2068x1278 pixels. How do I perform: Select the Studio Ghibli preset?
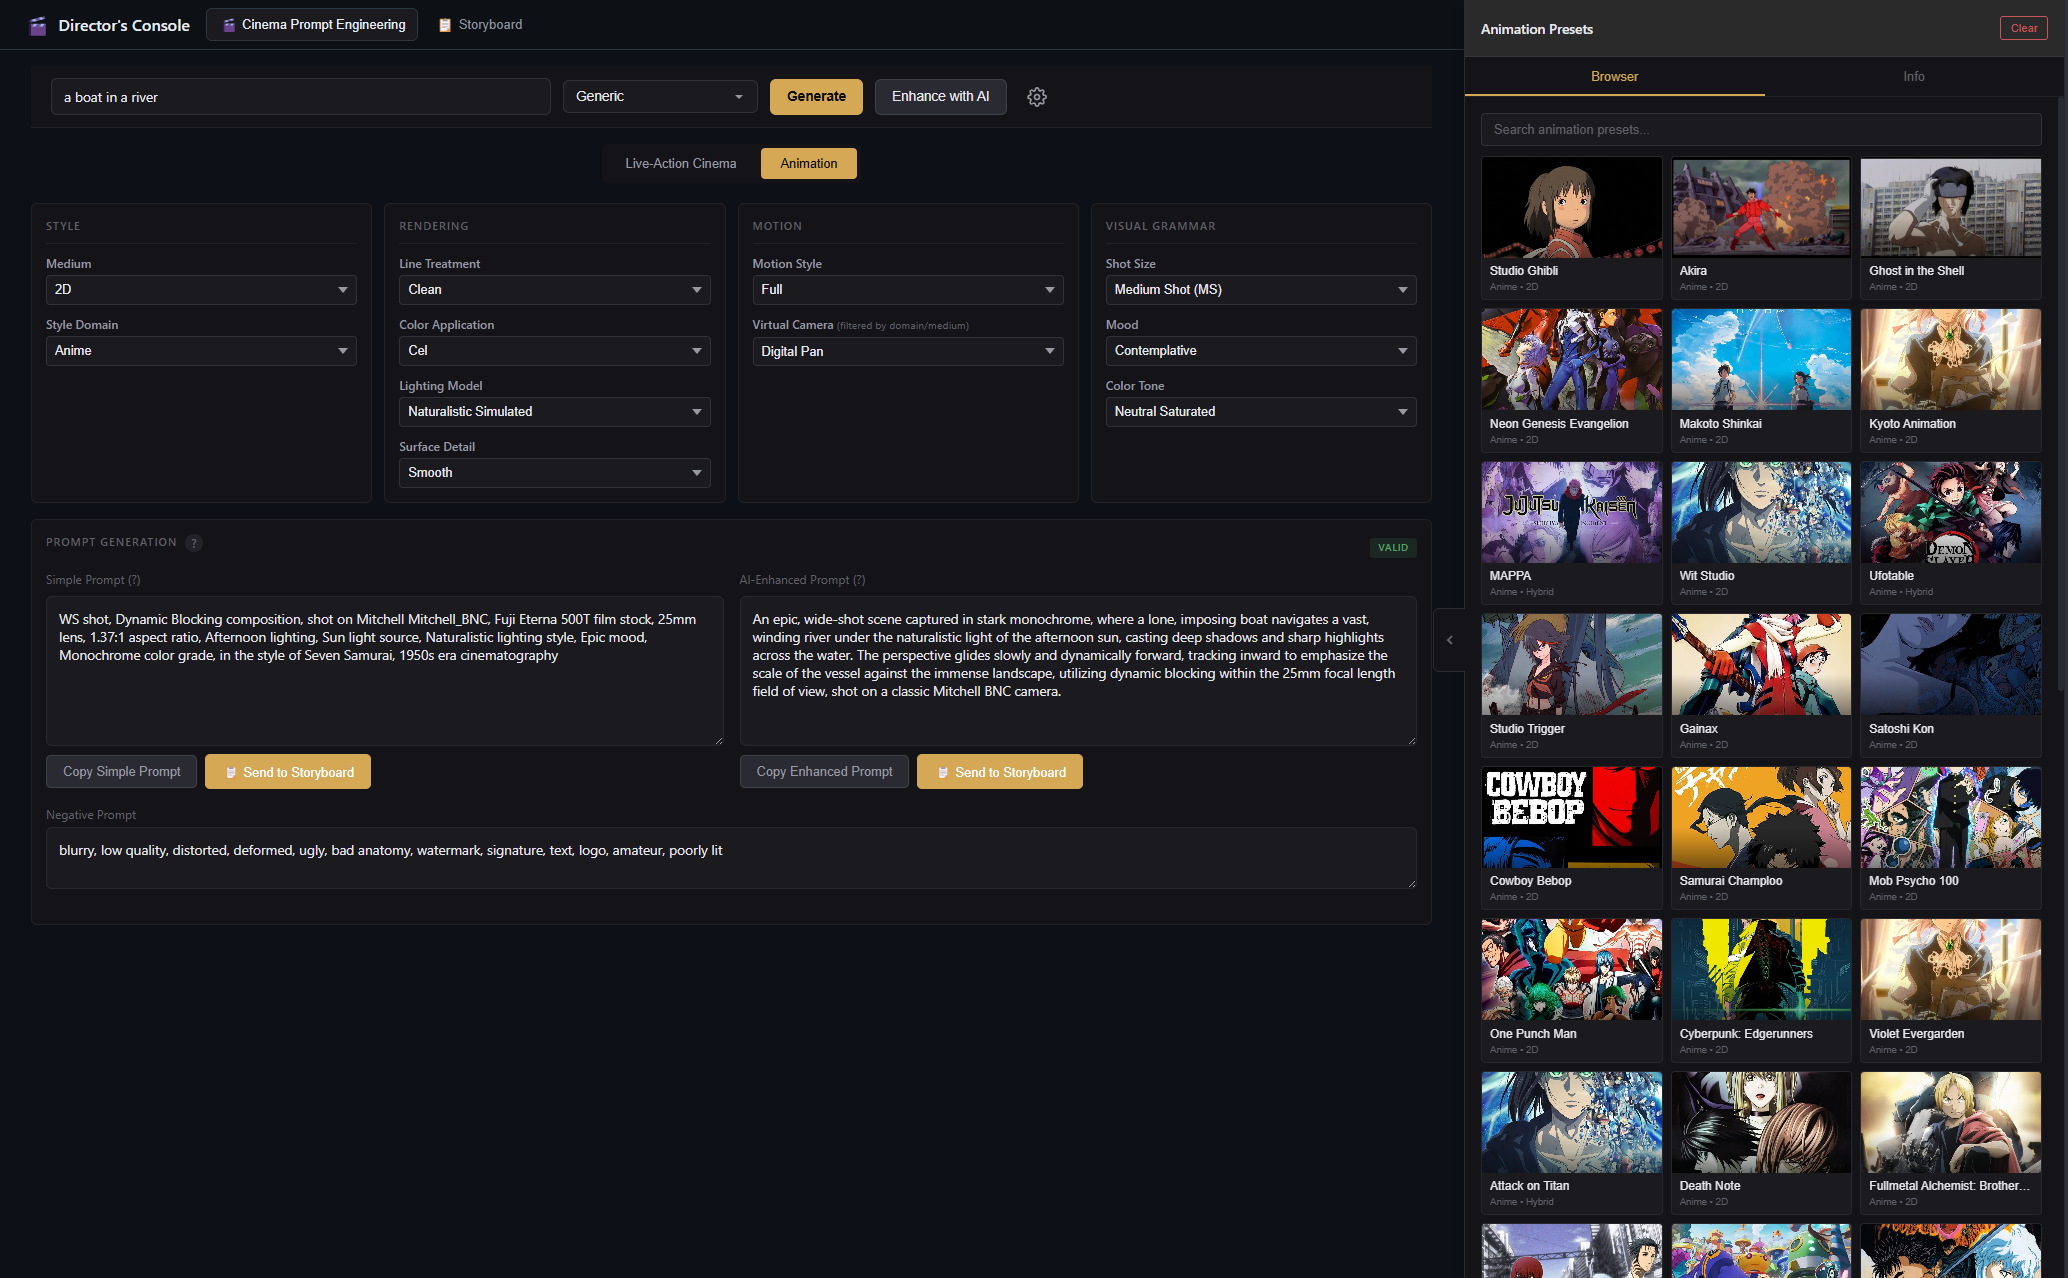pos(1572,227)
